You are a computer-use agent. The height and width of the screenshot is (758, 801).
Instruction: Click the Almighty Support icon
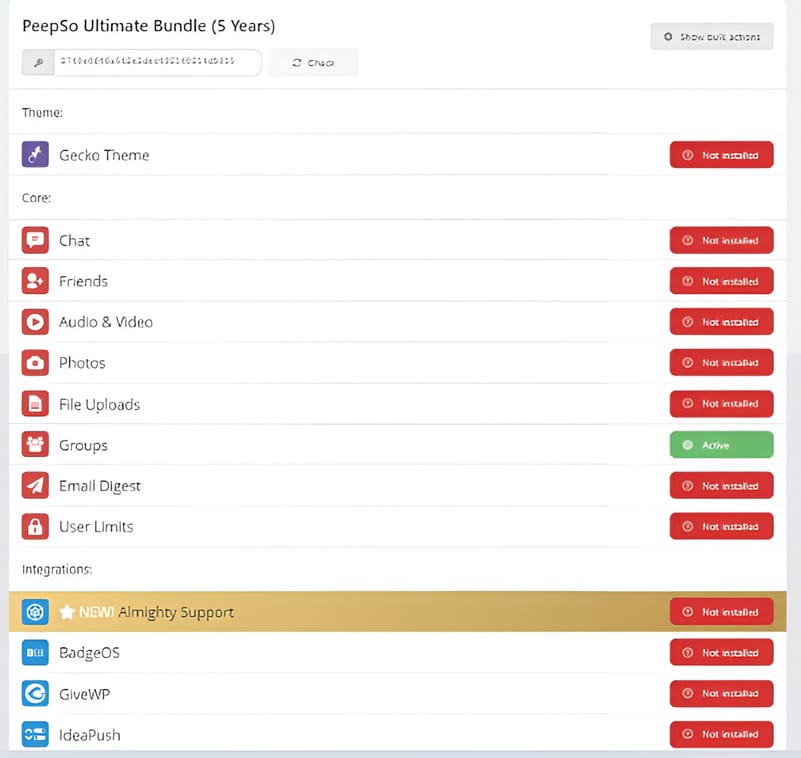point(35,612)
